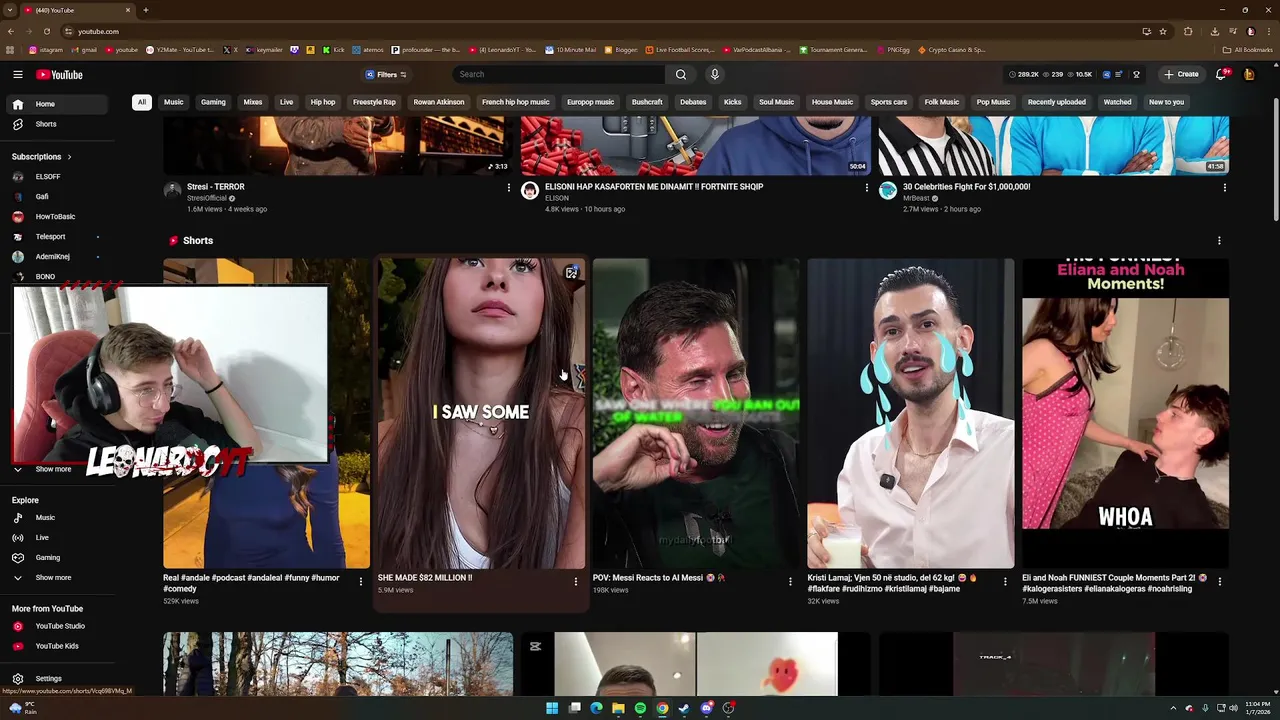This screenshot has height=720, width=1280.
Task: Open the Chrome tab search dropdown
Action: coord(10,10)
